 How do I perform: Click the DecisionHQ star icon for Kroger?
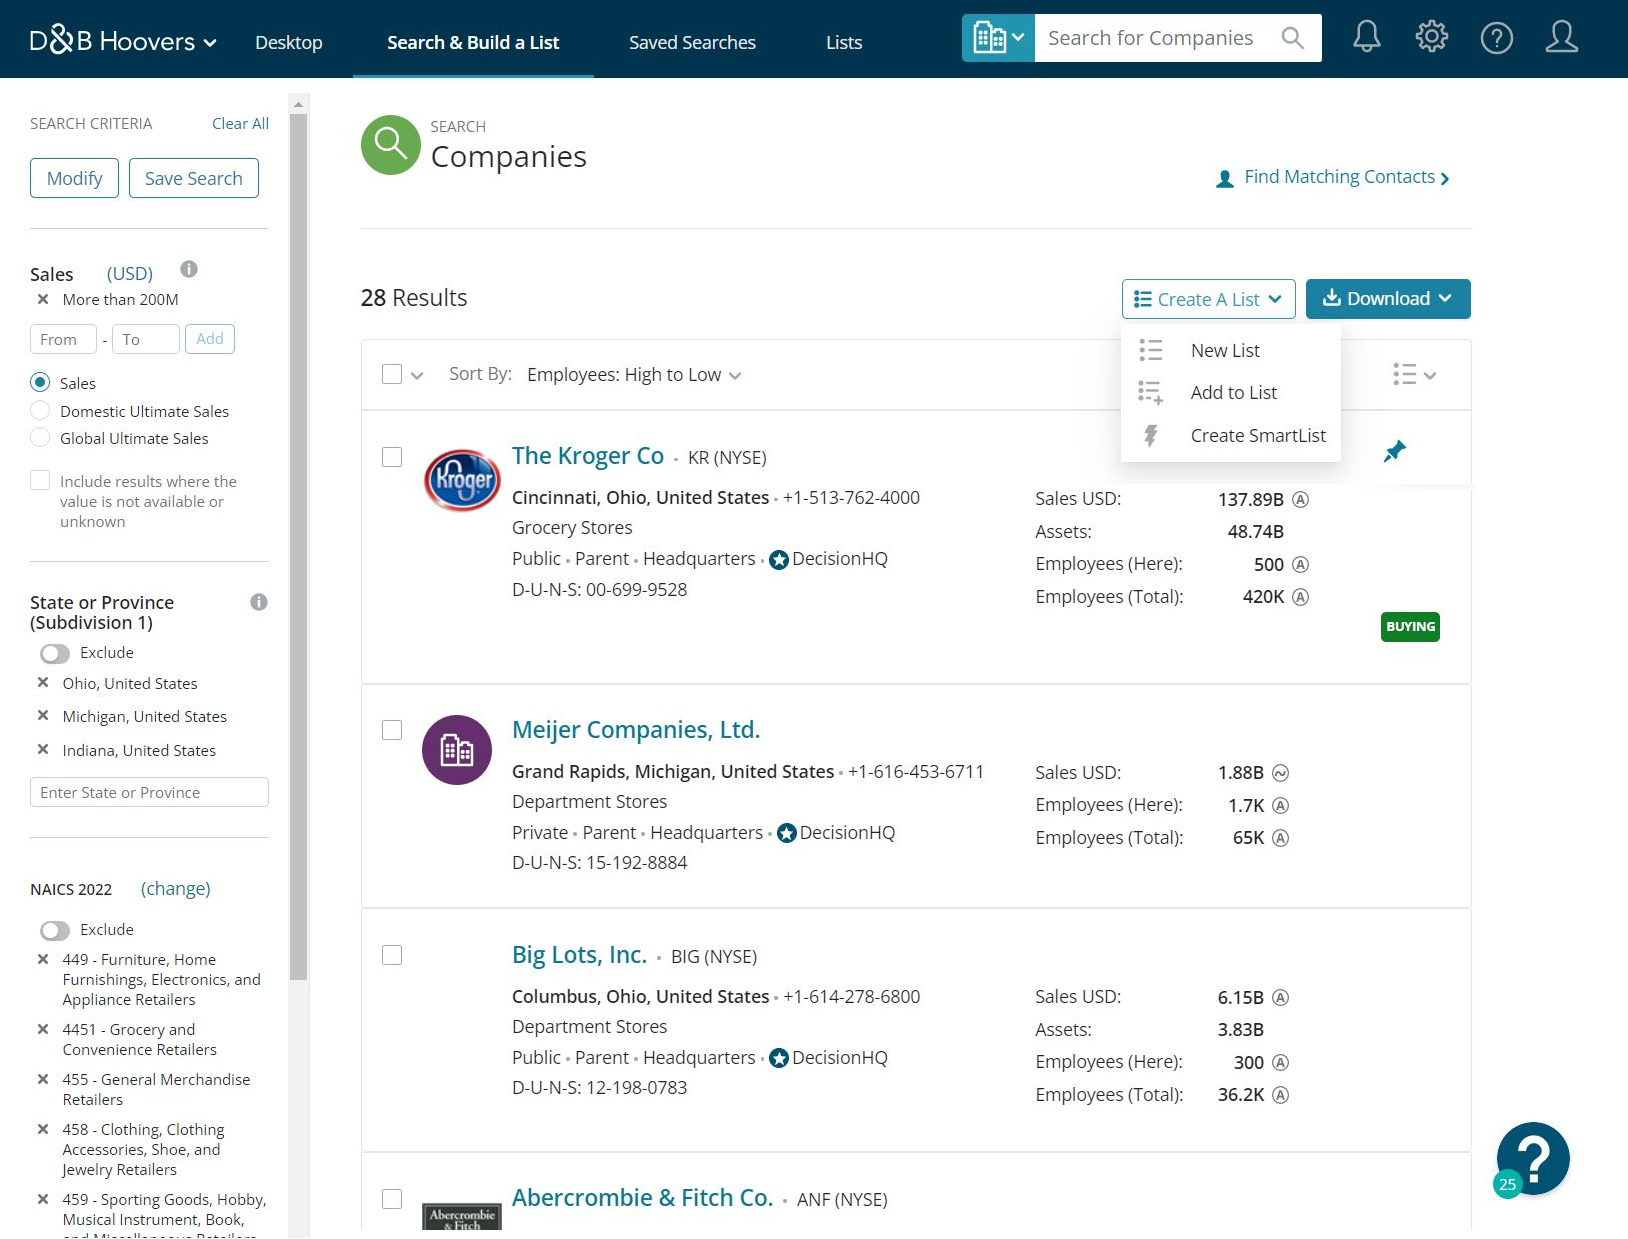[779, 560]
